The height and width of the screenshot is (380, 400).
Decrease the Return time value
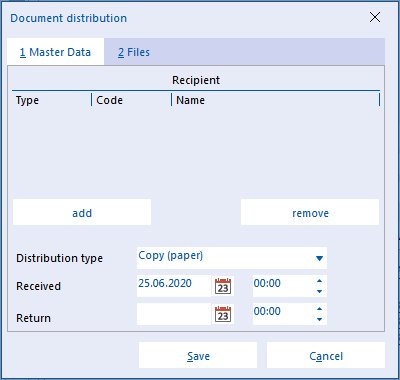coord(319,319)
